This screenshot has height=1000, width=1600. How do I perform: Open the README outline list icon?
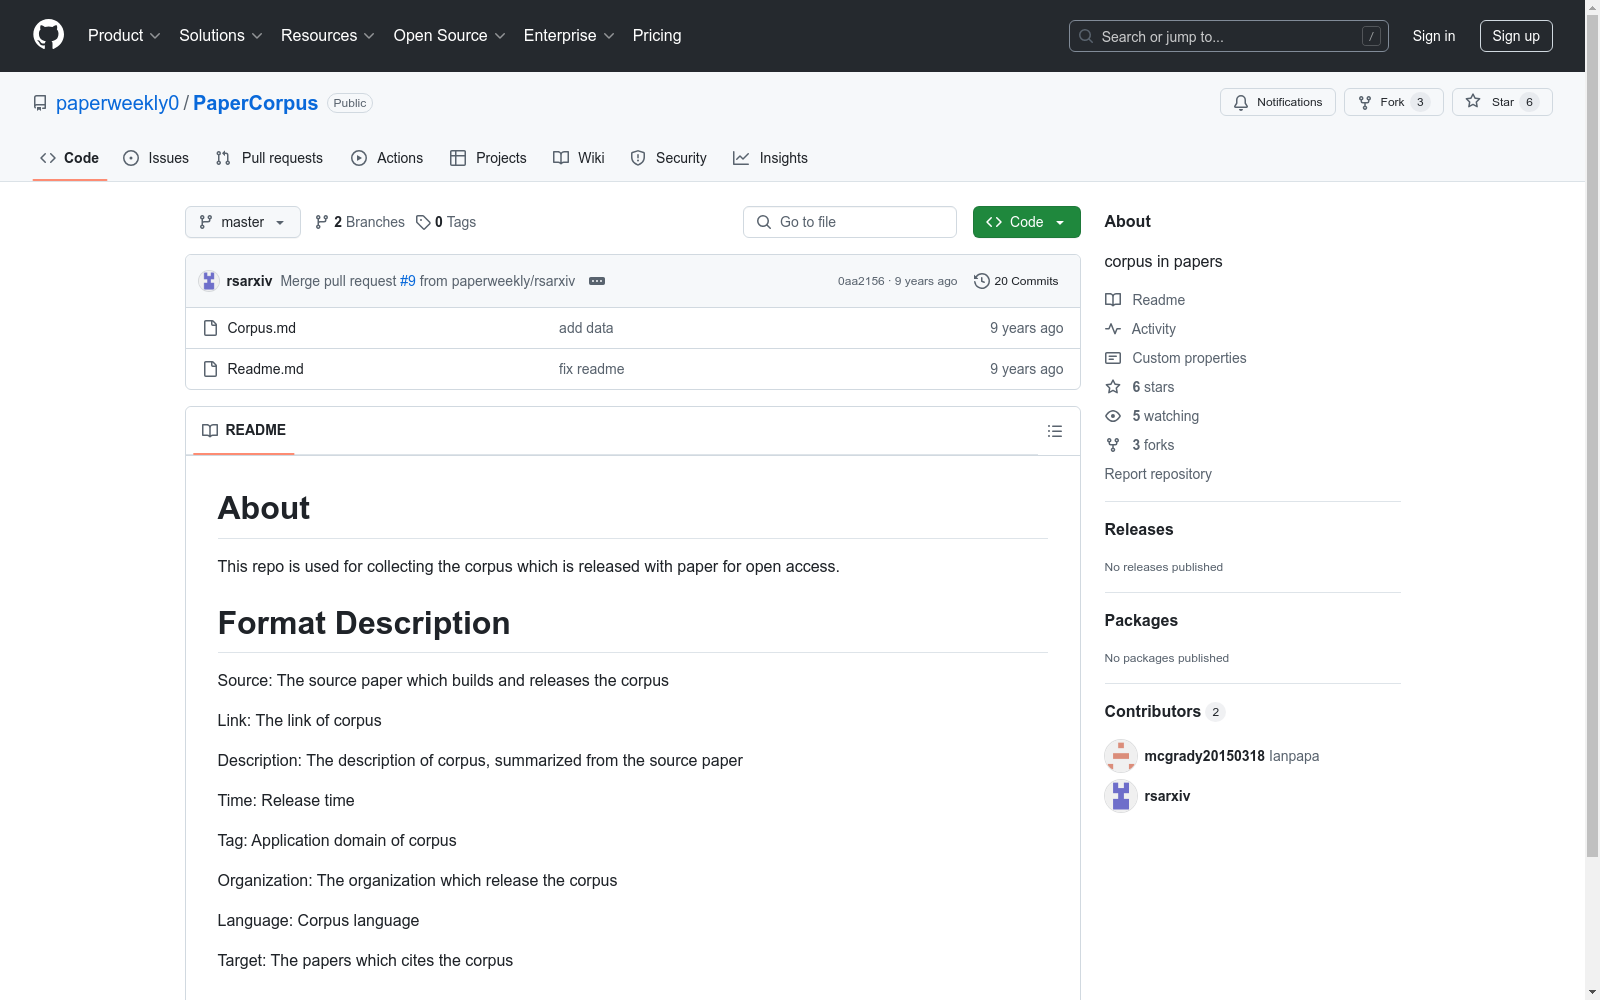(x=1055, y=431)
